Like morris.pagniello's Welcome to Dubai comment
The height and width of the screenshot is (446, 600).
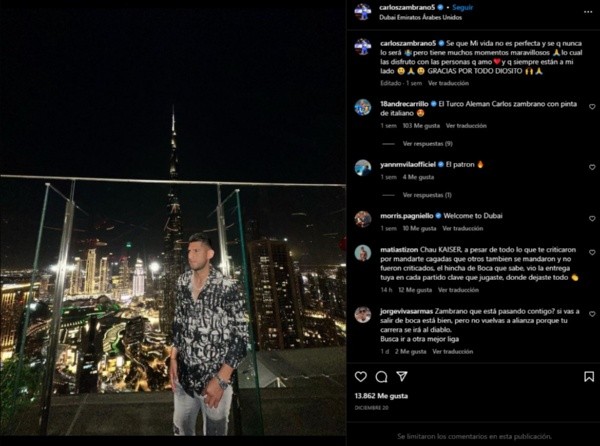tap(592, 218)
